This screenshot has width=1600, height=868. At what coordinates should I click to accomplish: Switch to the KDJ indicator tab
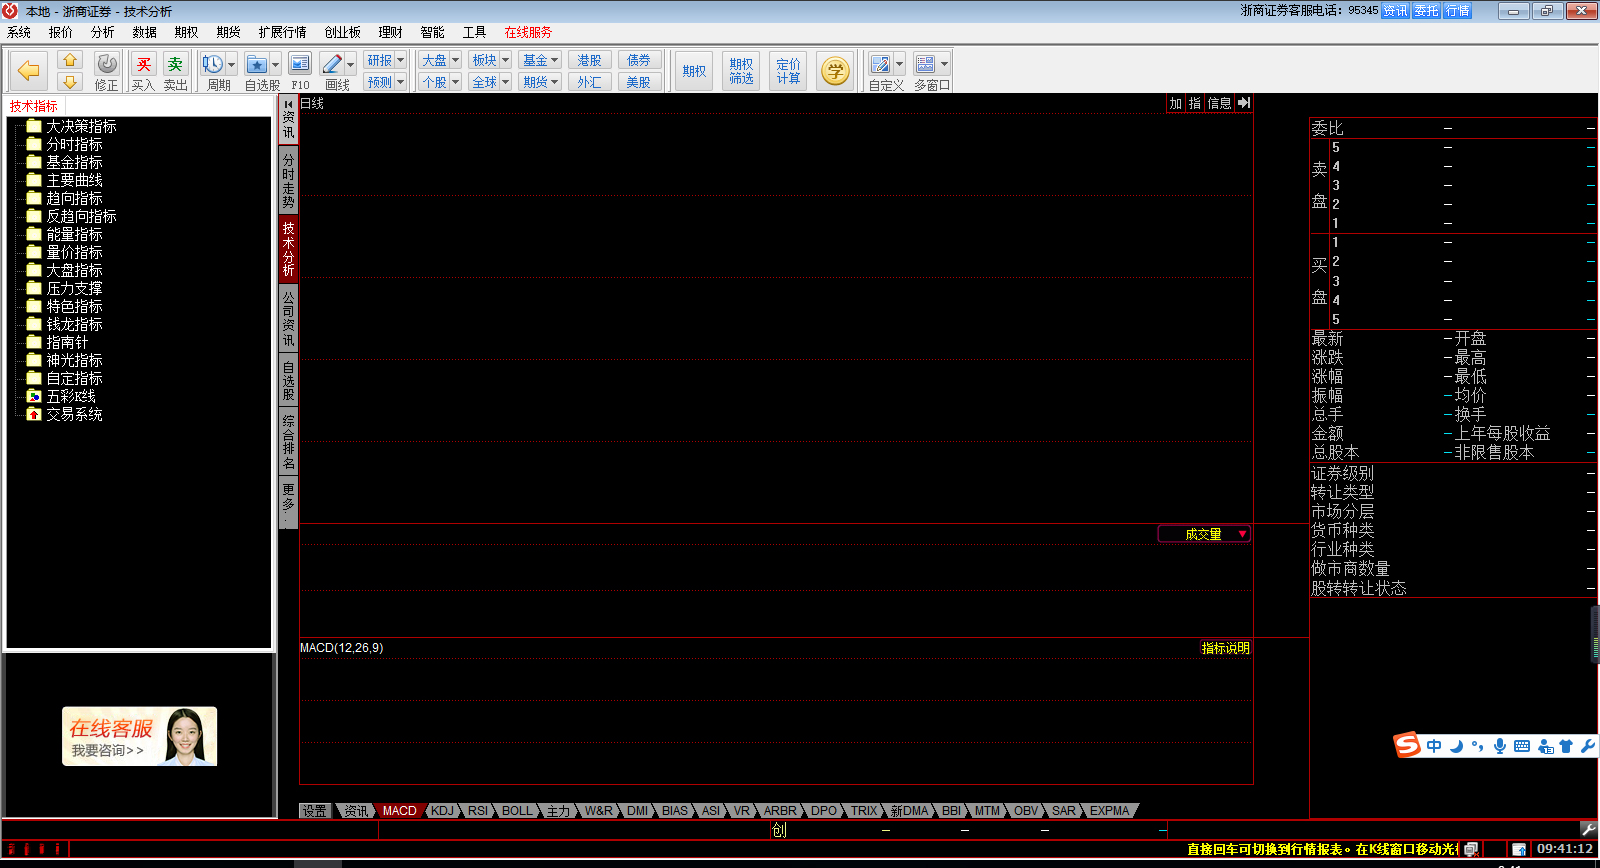pos(442,811)
